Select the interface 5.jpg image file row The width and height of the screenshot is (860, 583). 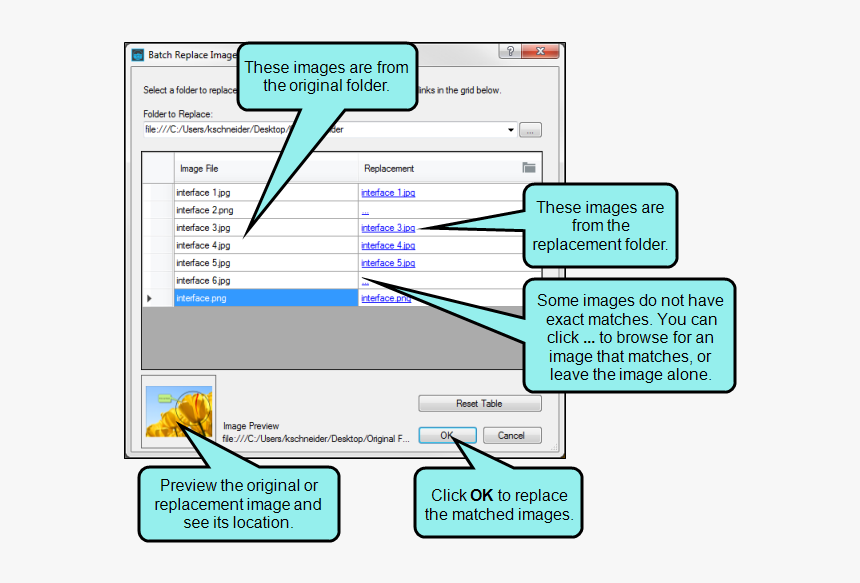coord(266,263)
